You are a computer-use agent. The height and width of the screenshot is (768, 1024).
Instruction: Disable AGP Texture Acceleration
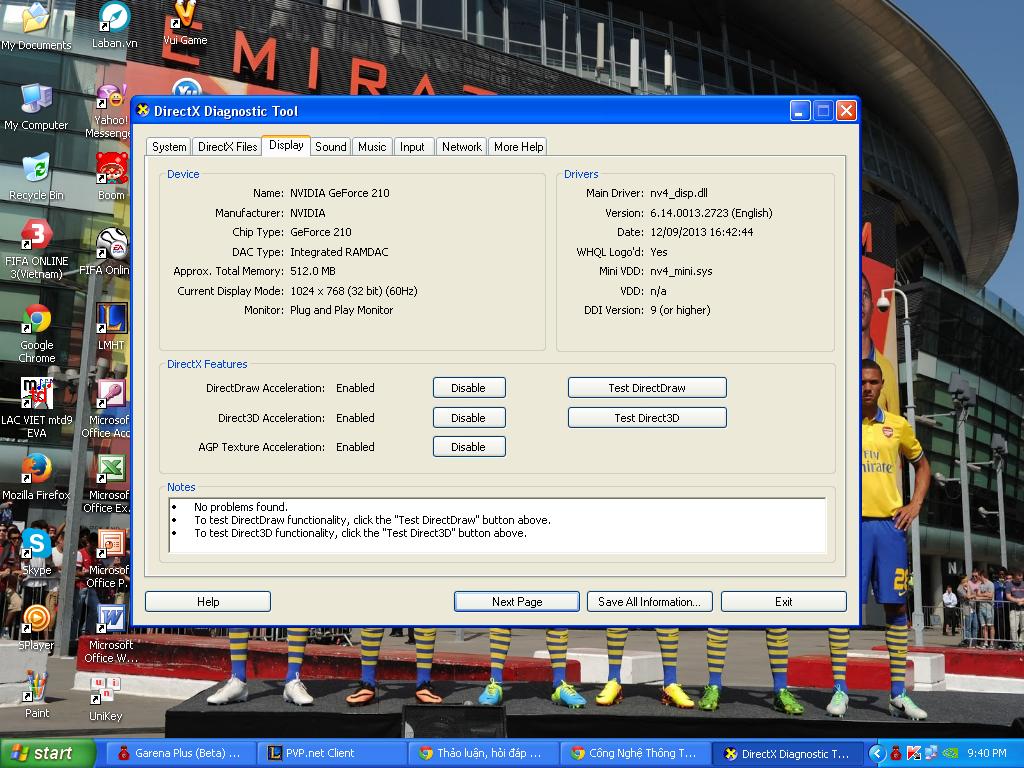coord(469,447)
